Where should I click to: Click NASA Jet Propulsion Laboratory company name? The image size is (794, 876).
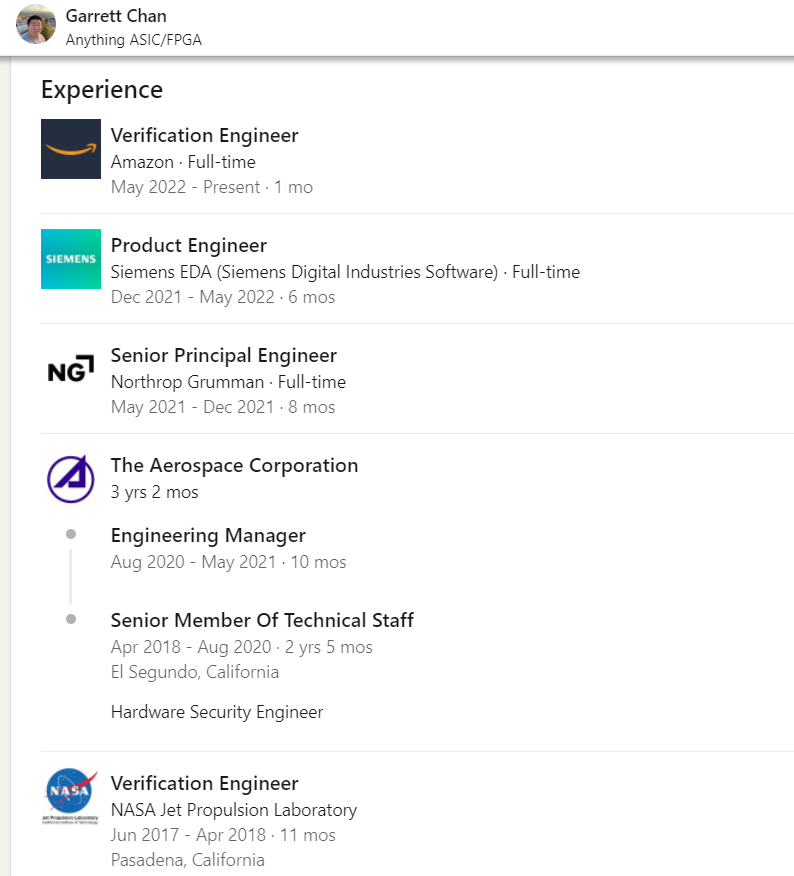pyautogui.click(x=233, y=810)
